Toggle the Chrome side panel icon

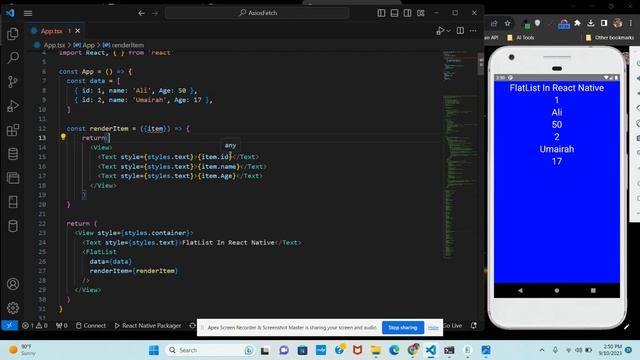(x=604, y=23)
